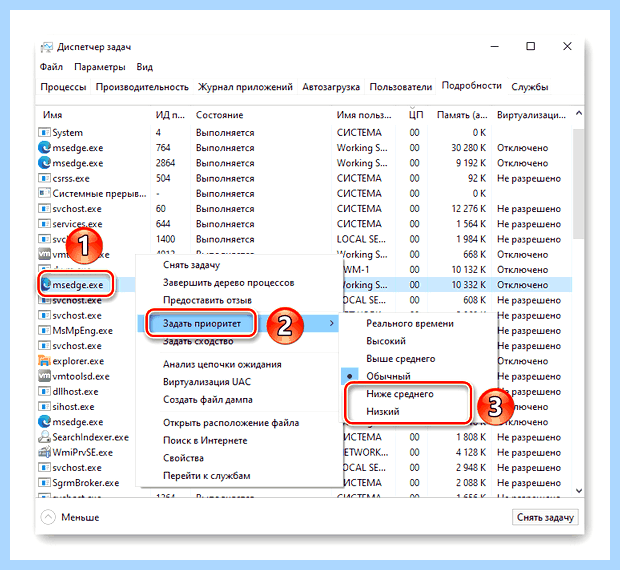Select the Подробности tab
This screenshot has height=570, width=620.
click(471, 85)
